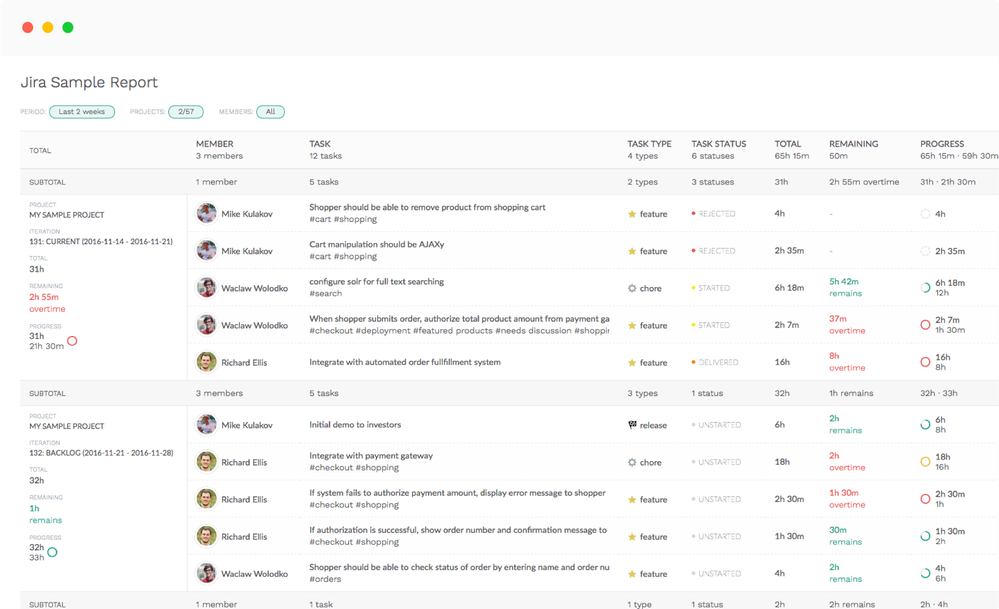Click red progress circle next to 2h 30m / 1h

click(925, 499)
